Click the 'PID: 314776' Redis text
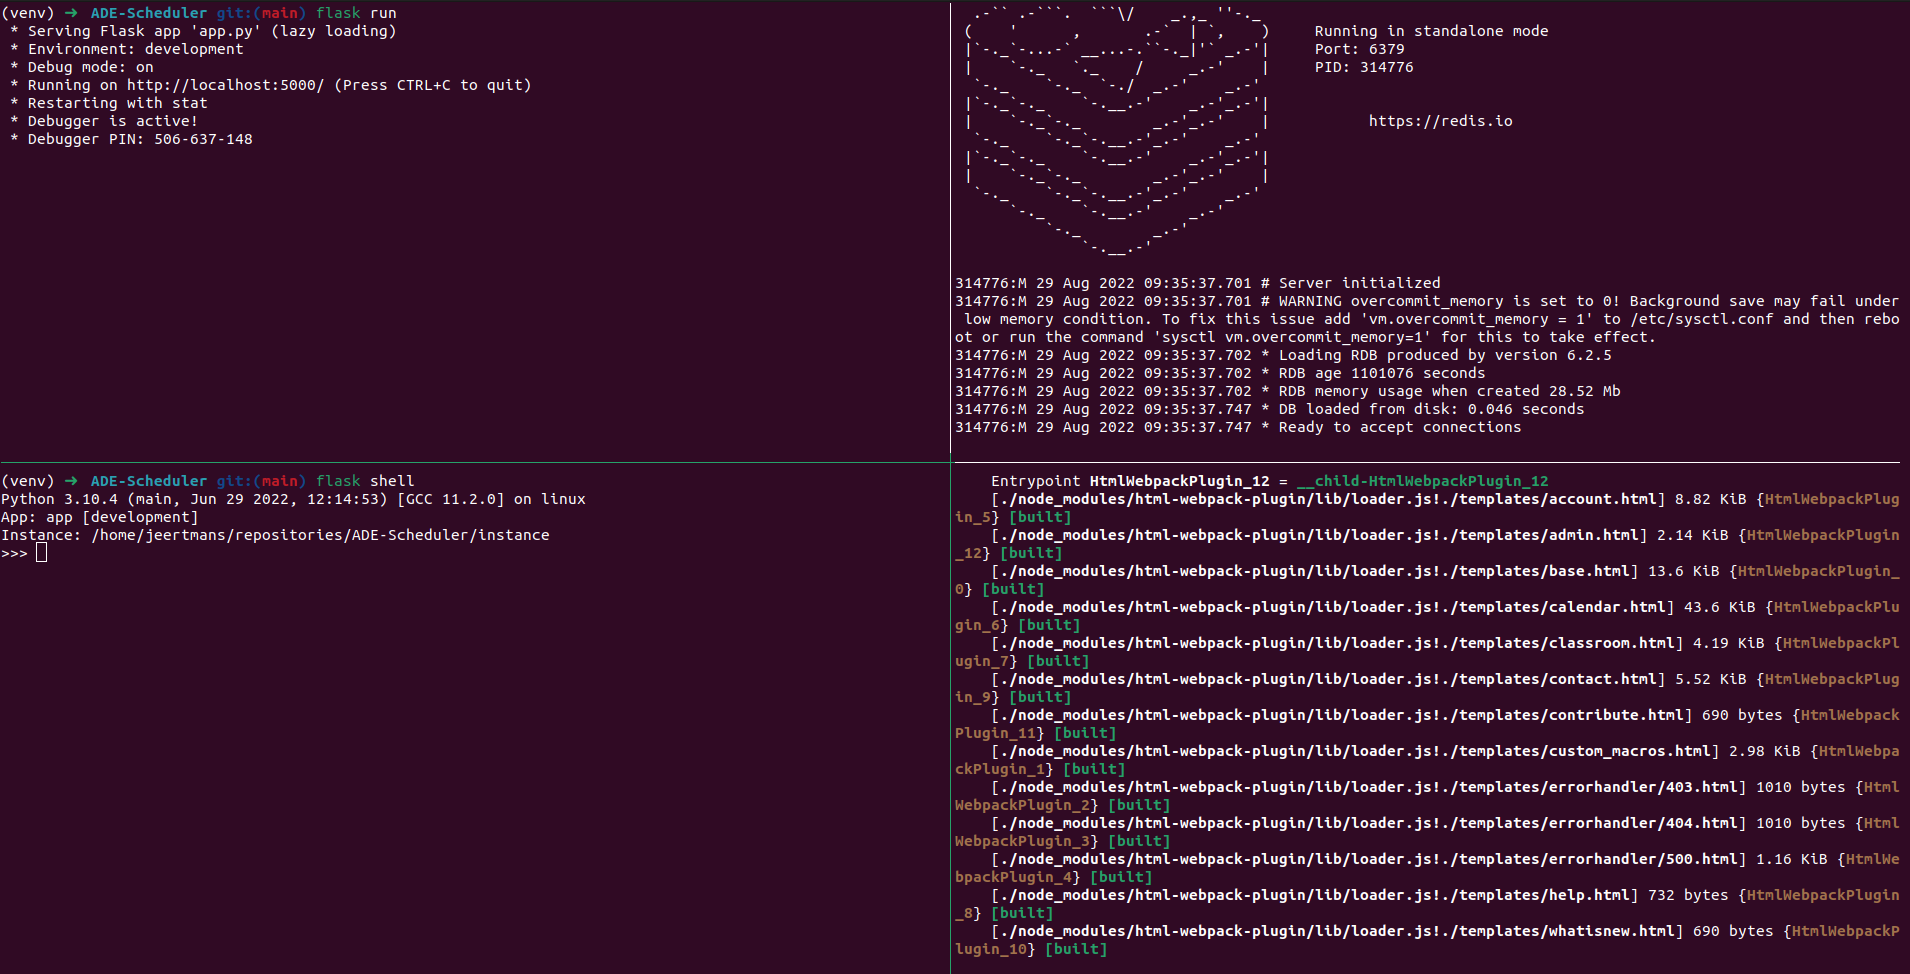The image size is (1910, 974). tap(1364, 67)
